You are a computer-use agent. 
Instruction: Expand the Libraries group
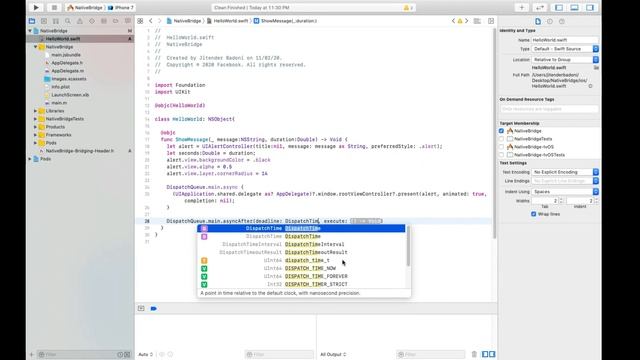point(36,111)
